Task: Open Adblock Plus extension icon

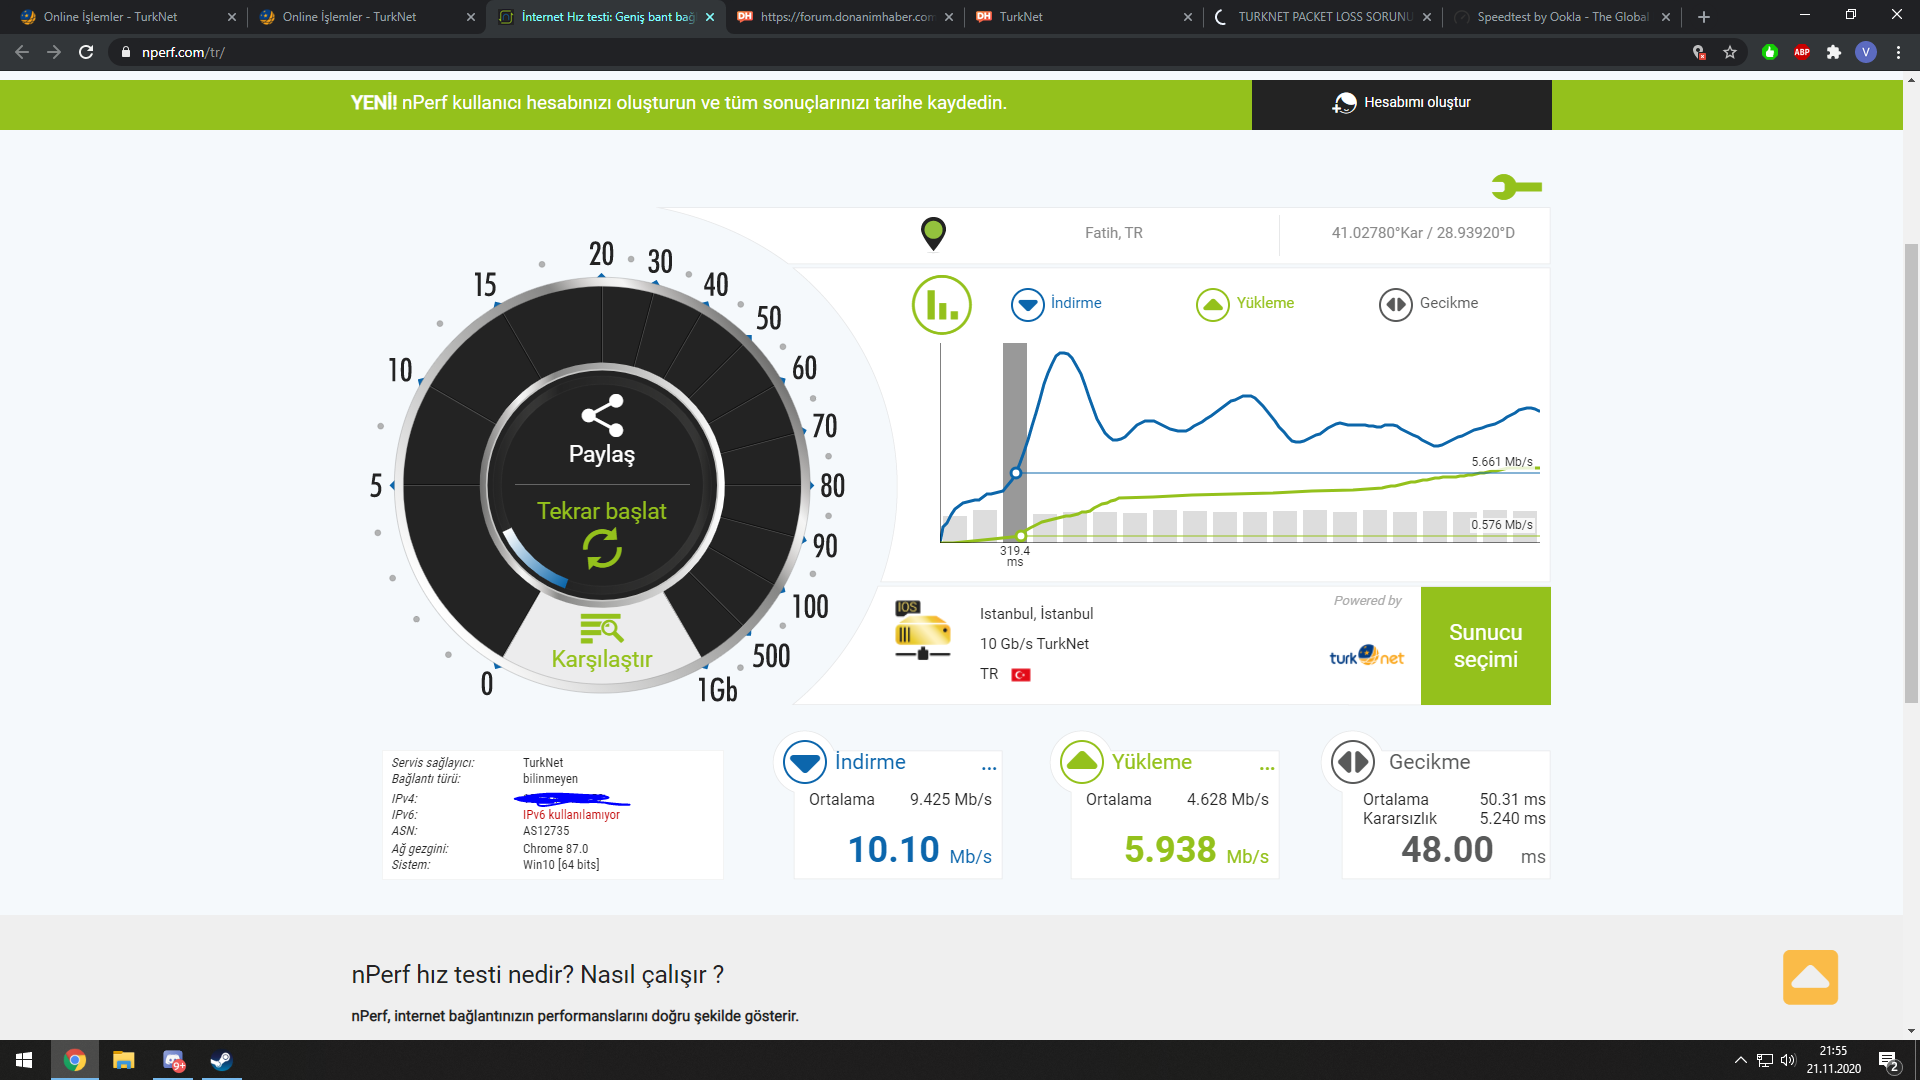Action: [1802, 52]
